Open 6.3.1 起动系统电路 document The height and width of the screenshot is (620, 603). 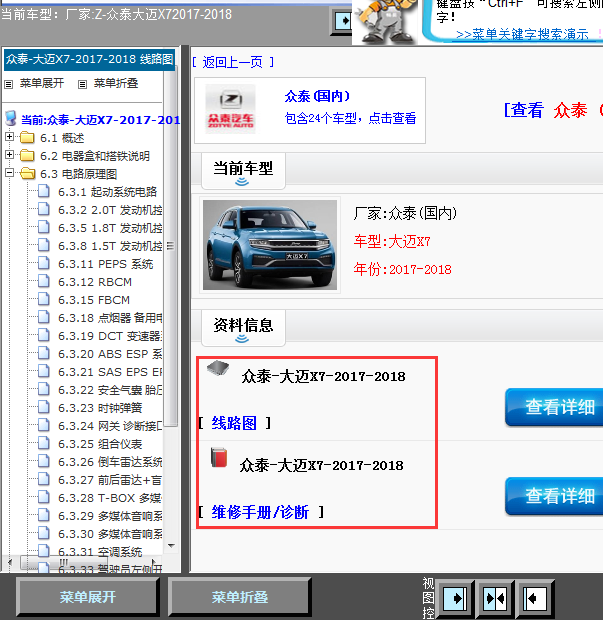click(108, 192)
